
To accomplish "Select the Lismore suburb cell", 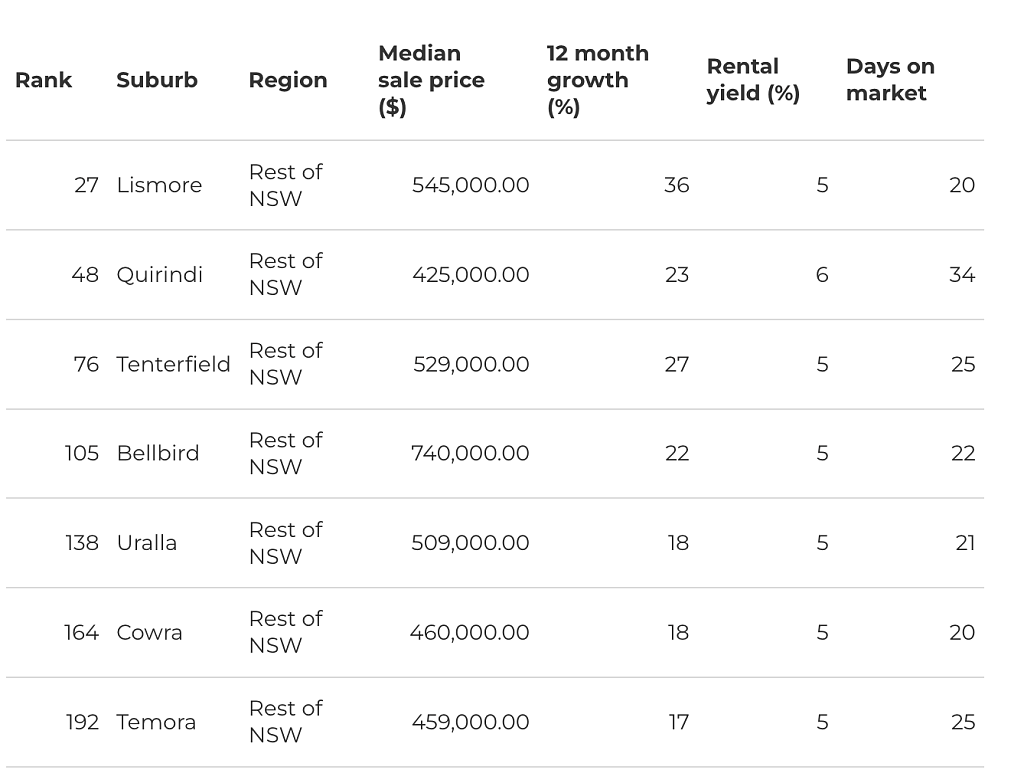I will coord(159,185).
